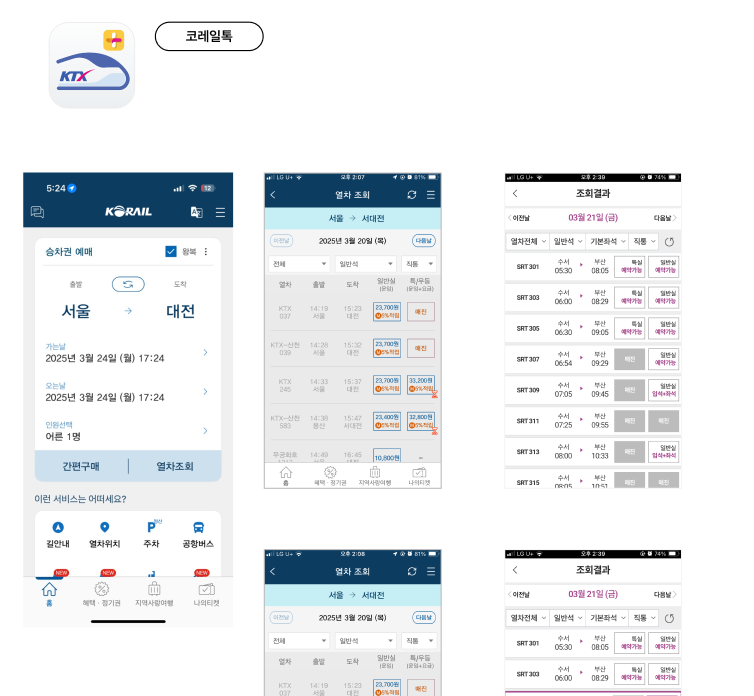
Task: Open 직통 dropdown on upper 조회결과 screen
Action: (x=644, y=241)
